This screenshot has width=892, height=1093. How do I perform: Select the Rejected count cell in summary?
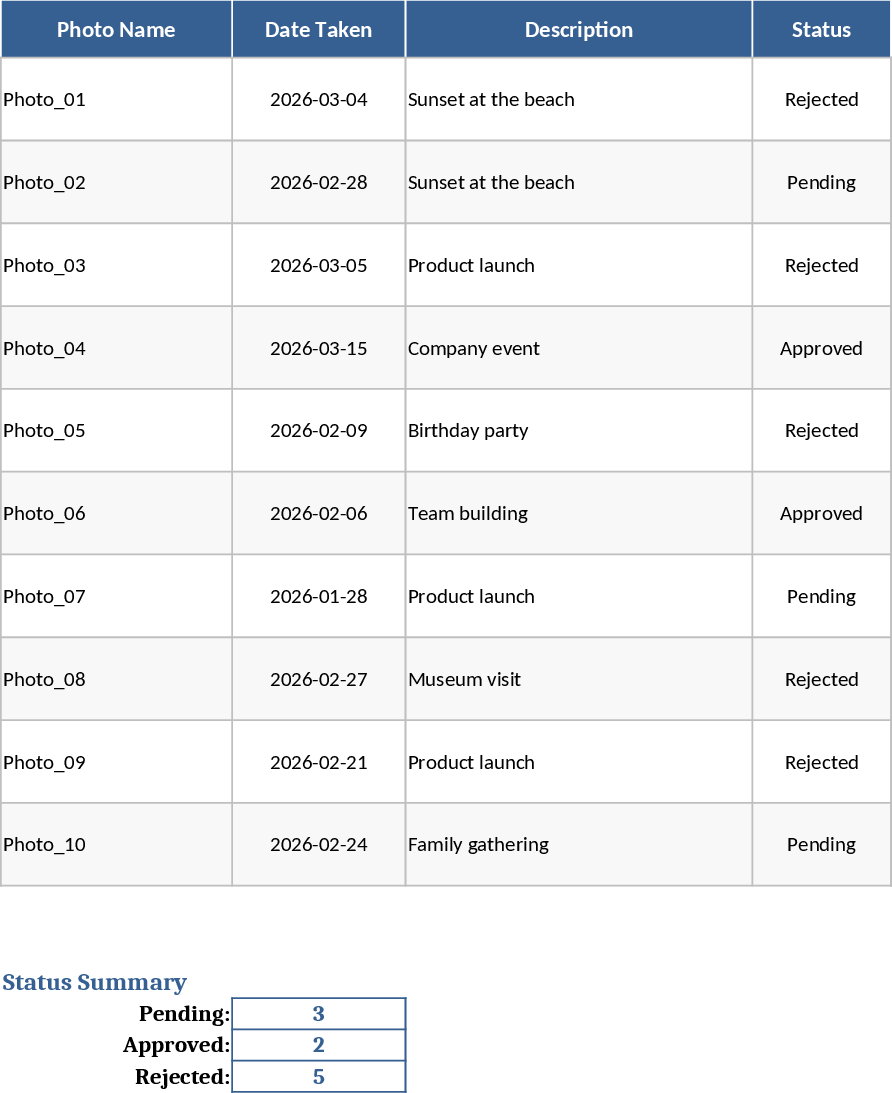pos(318,1077)
